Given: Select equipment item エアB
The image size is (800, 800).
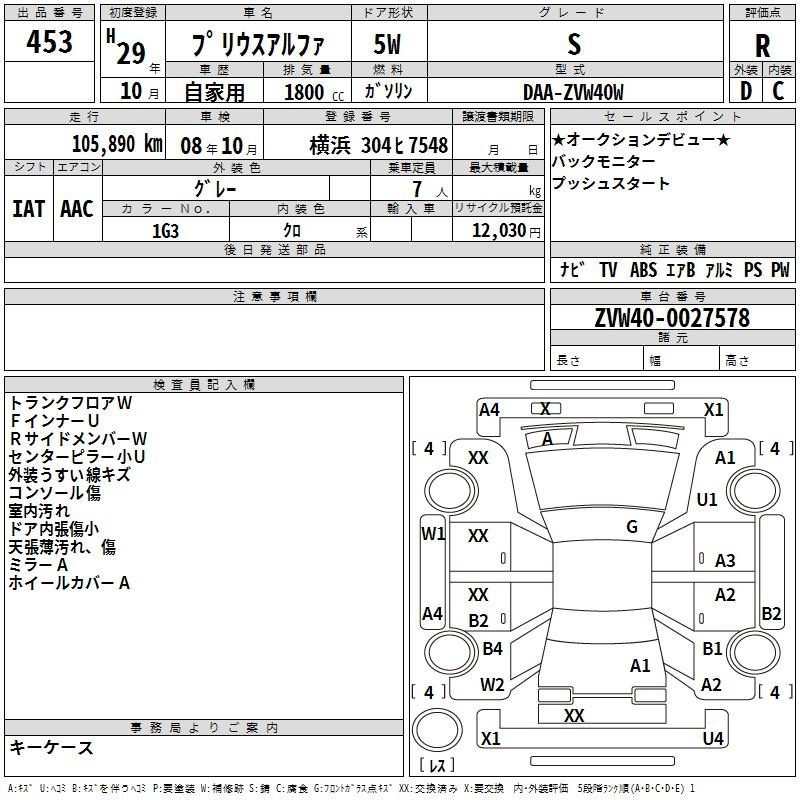Looking at the screenshot, I should click(x=681, y=269).
